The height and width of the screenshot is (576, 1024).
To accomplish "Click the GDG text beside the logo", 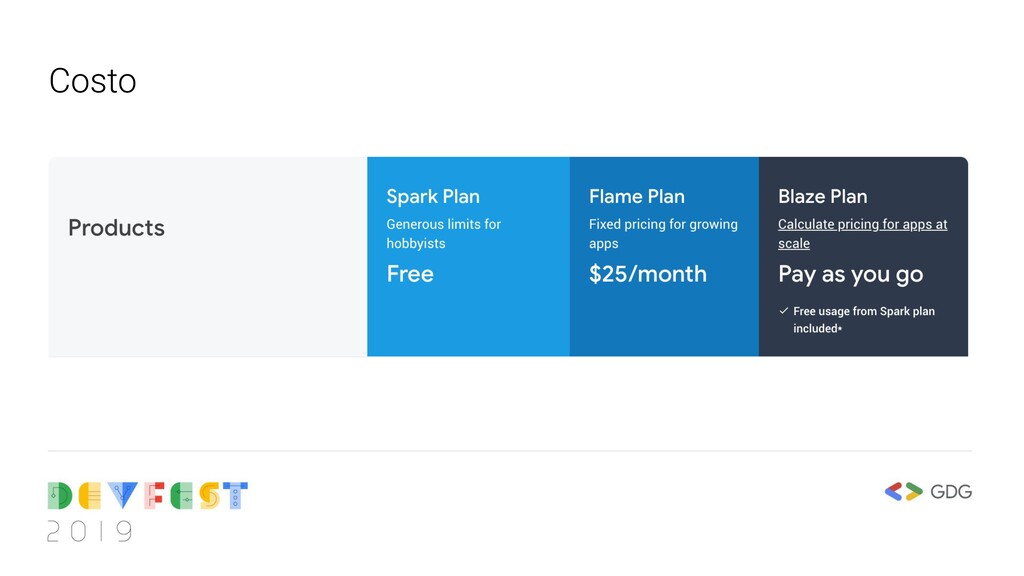I will click(951, 491).
